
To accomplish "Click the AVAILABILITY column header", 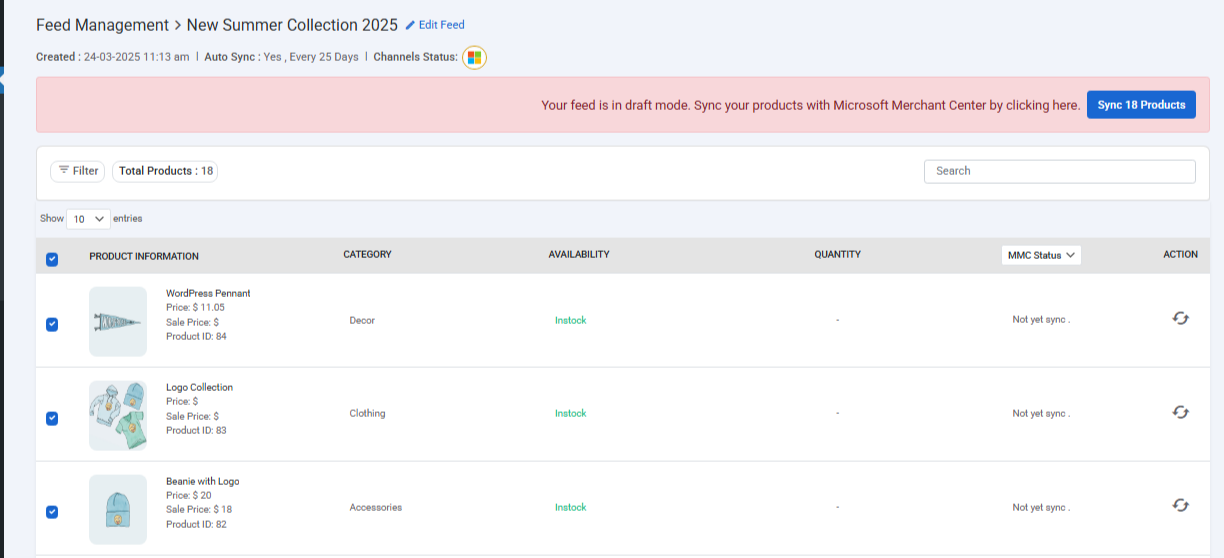I will pyautogui.click(x=579, y=254).
